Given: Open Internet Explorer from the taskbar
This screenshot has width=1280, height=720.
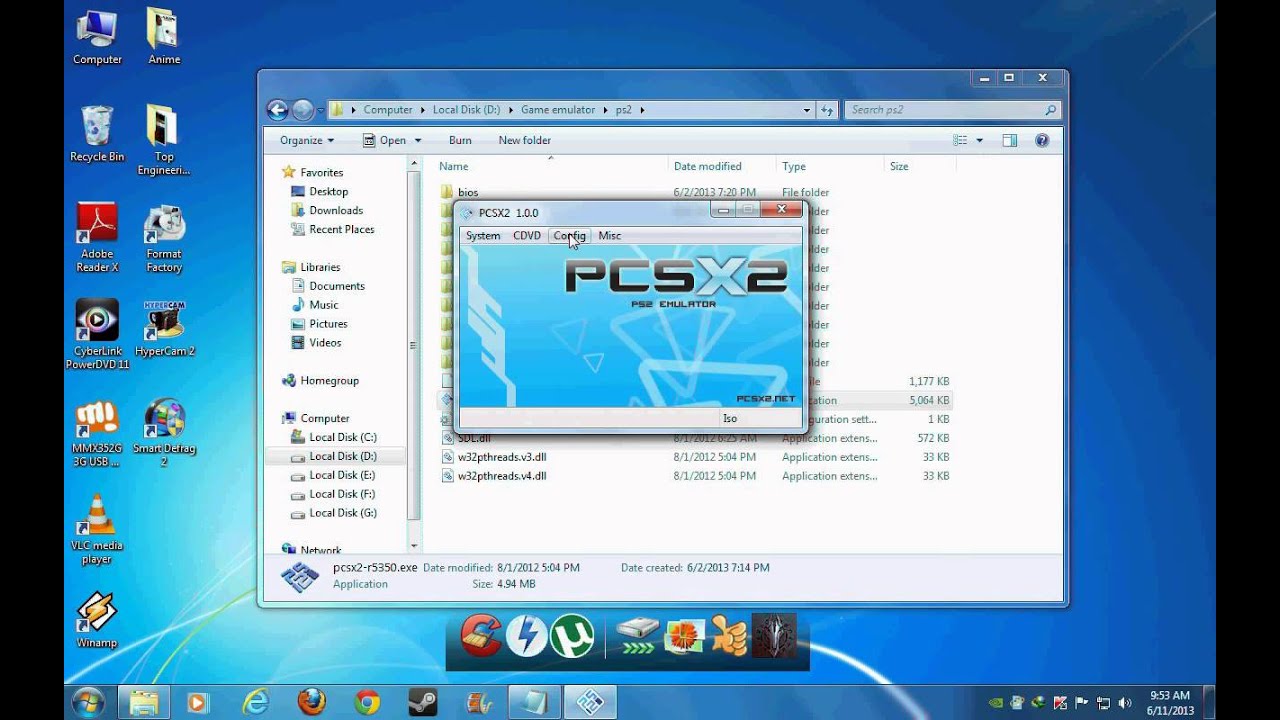Looking at the screenshot, I should [x=255, y=703].
